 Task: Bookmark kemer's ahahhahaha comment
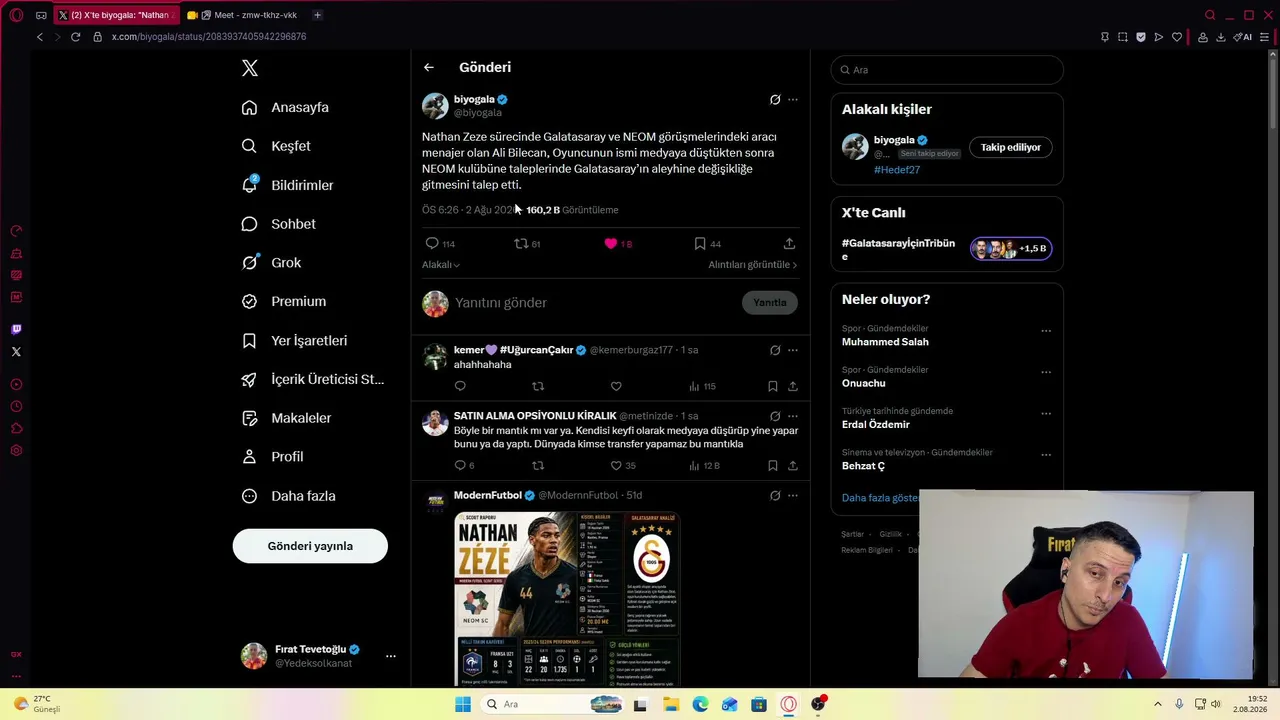tap(773, 386)
